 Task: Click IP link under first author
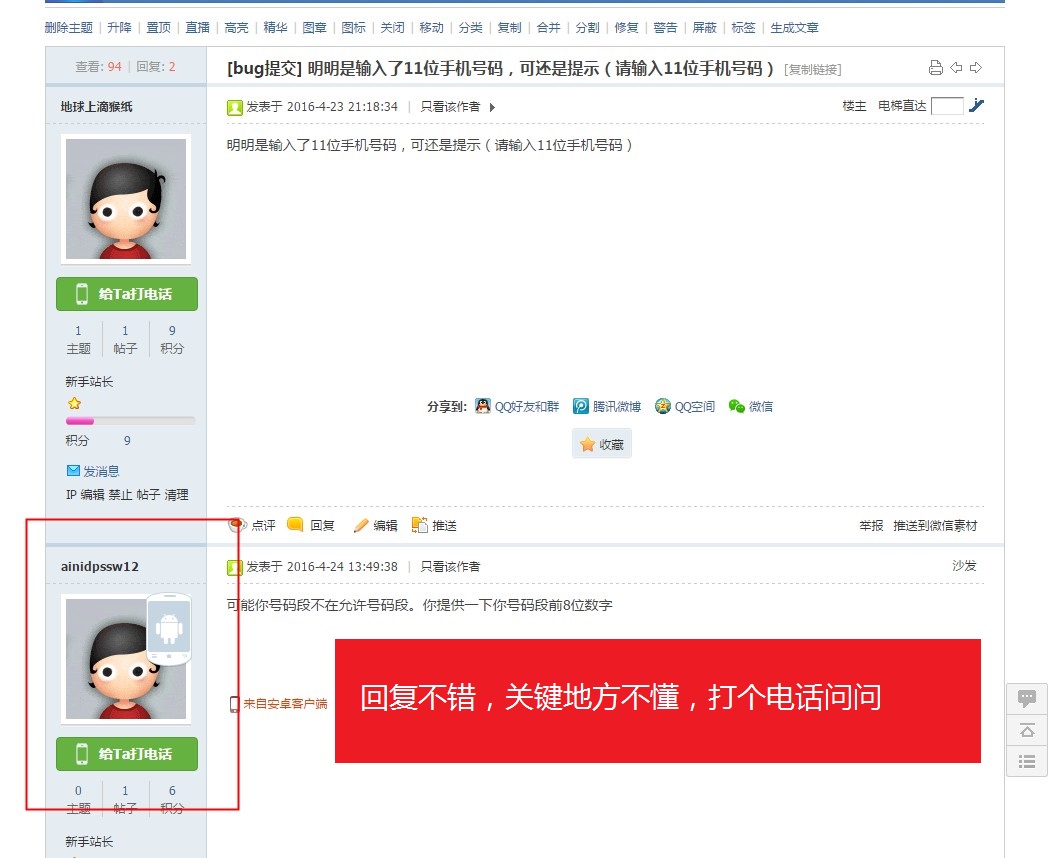pyautogui.click(x=71, y=494)
